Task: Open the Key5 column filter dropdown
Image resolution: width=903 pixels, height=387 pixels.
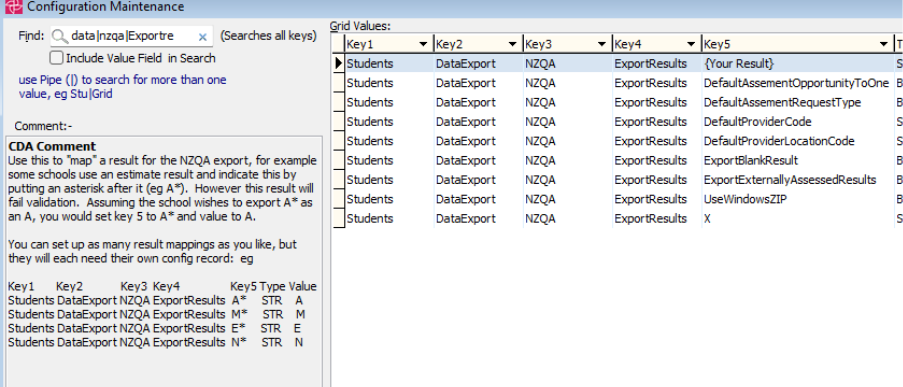Action: 883,44
